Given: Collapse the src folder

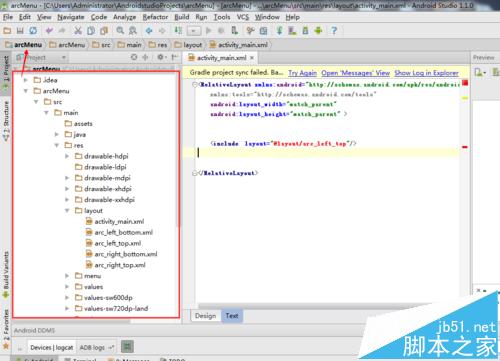Looking at the screenshot, I should tap(36, 102).
